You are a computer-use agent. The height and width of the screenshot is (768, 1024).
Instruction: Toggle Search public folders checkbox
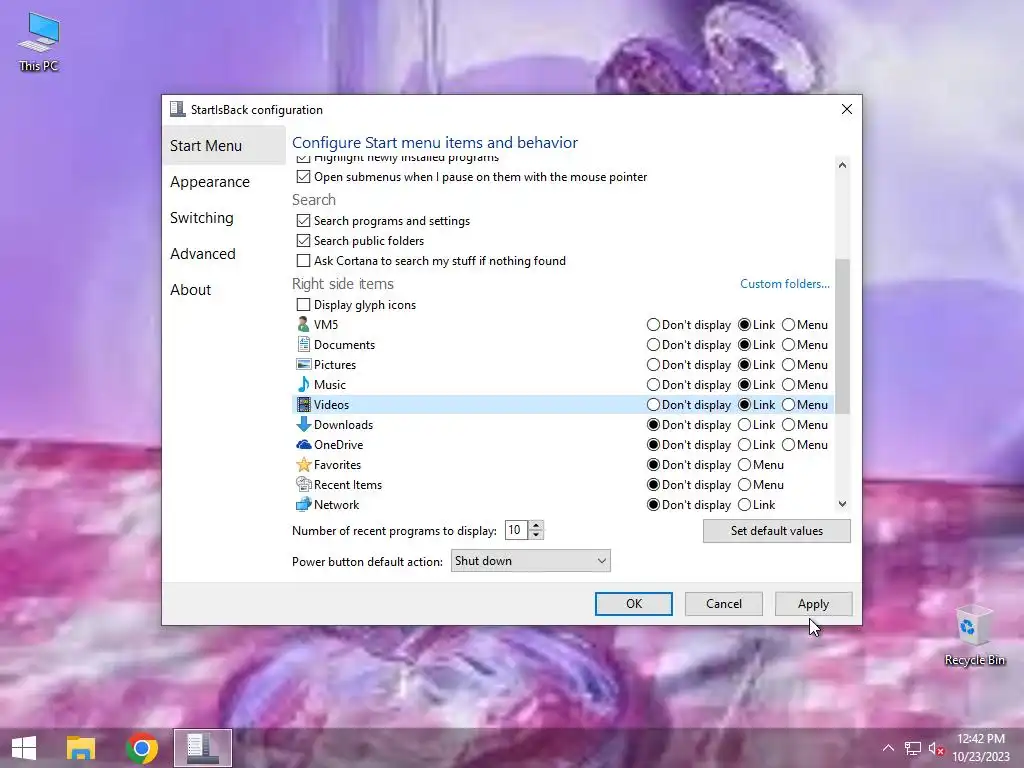coord(303,240)
